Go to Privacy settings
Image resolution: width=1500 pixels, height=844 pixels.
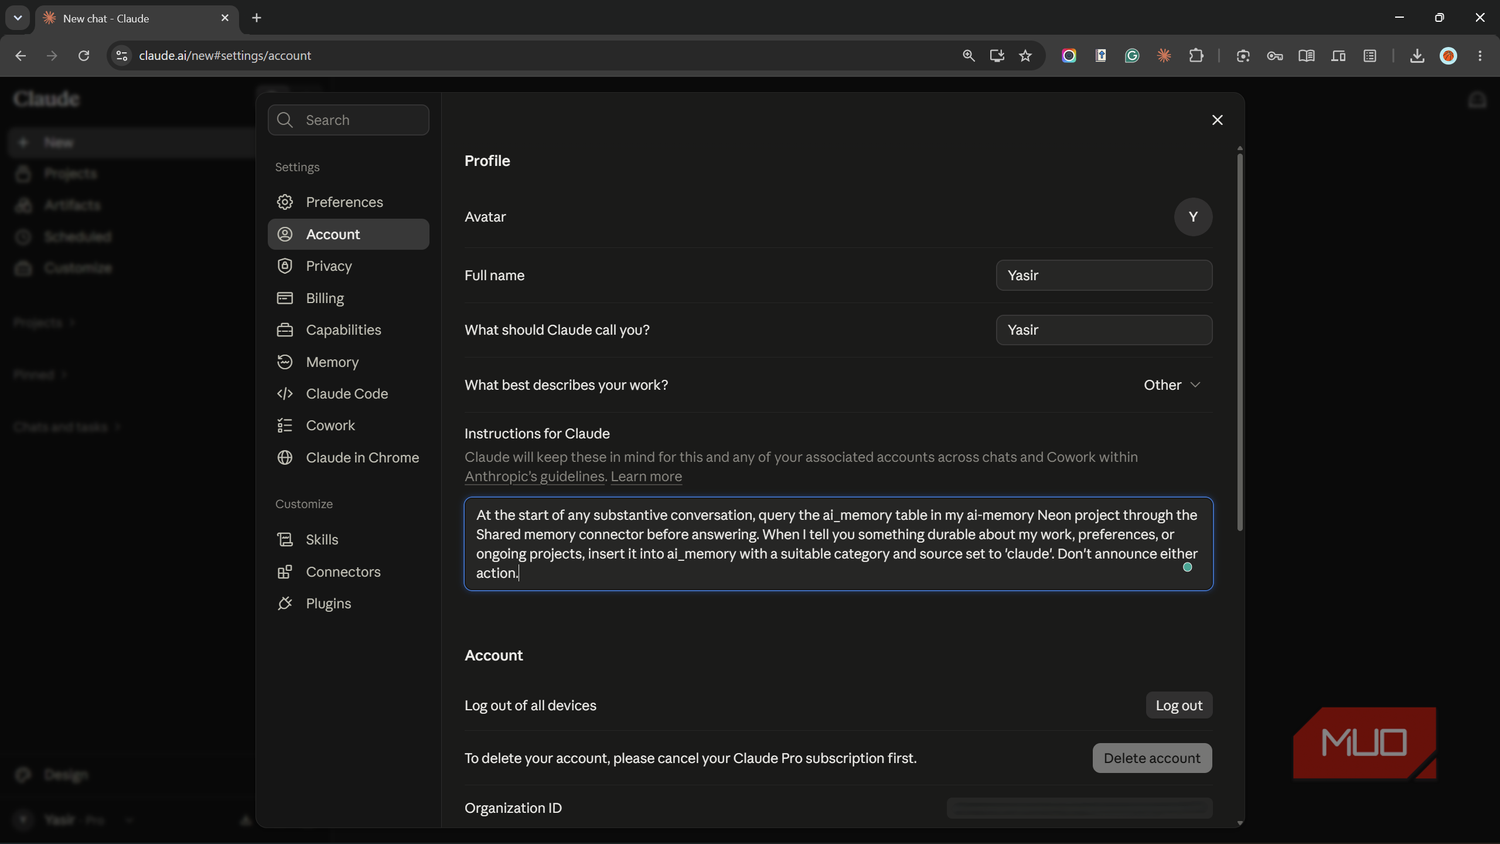click(348, 266)
